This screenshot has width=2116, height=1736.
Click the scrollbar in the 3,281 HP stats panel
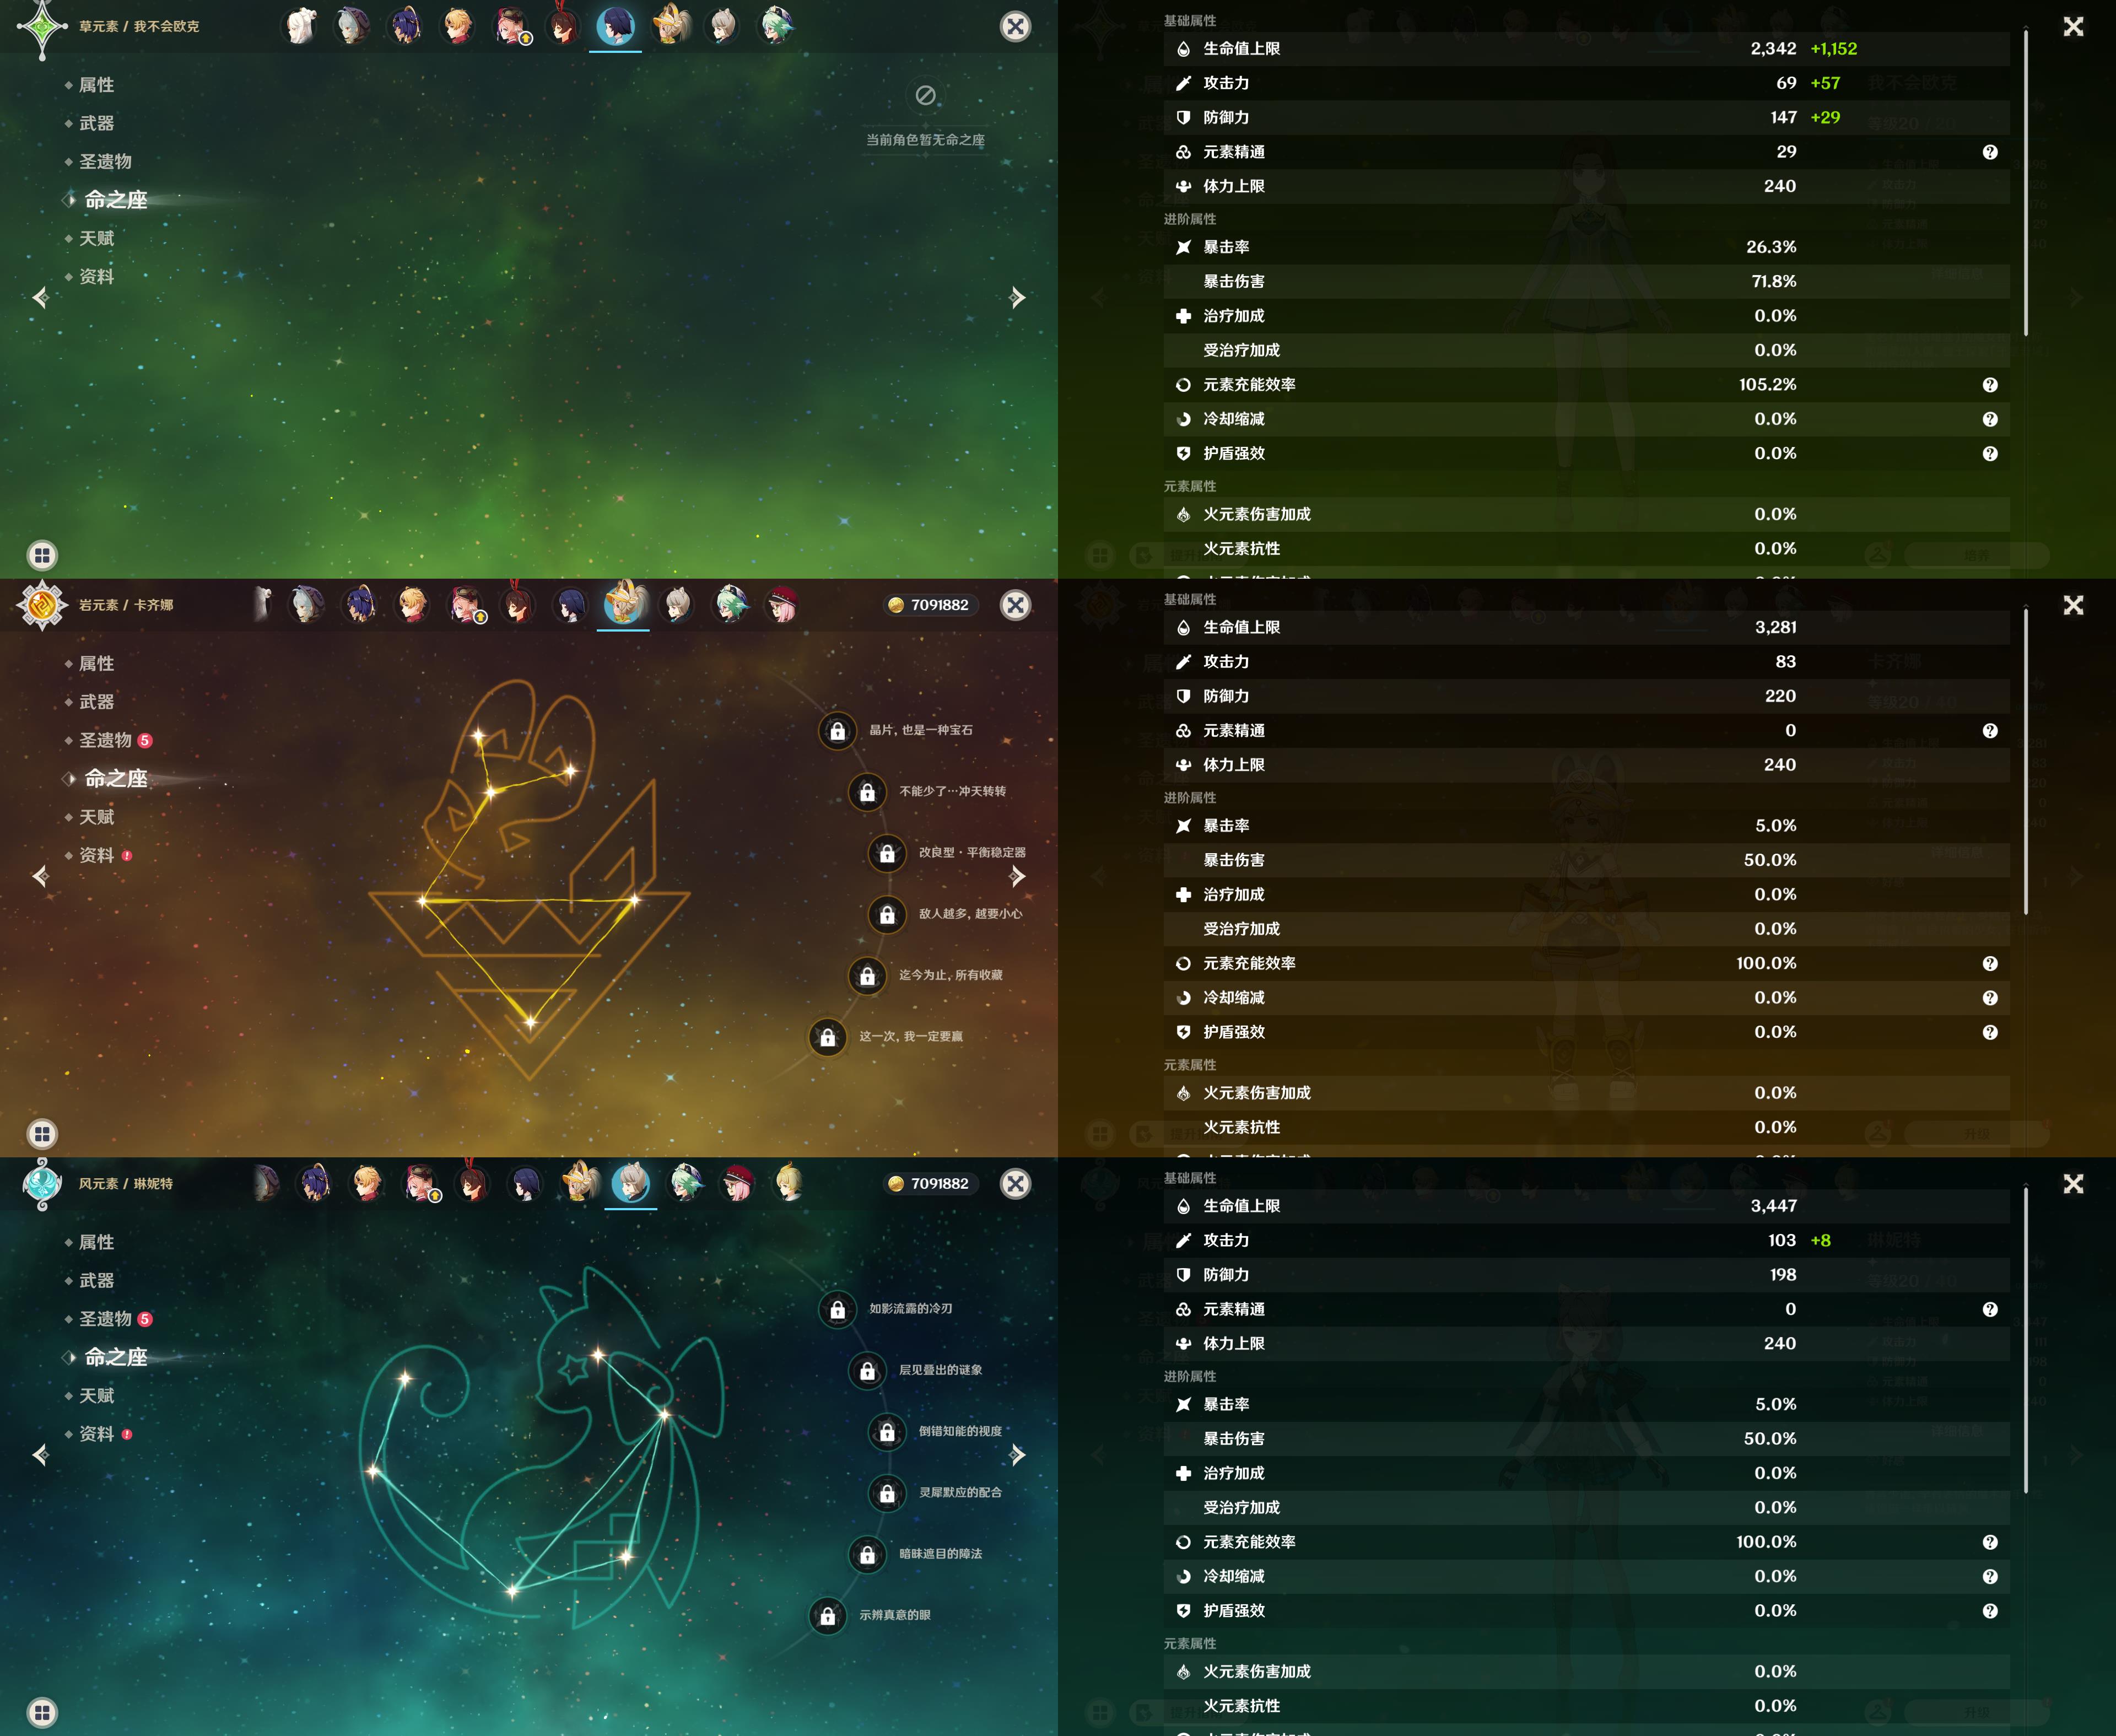[x=2026, y=762]
